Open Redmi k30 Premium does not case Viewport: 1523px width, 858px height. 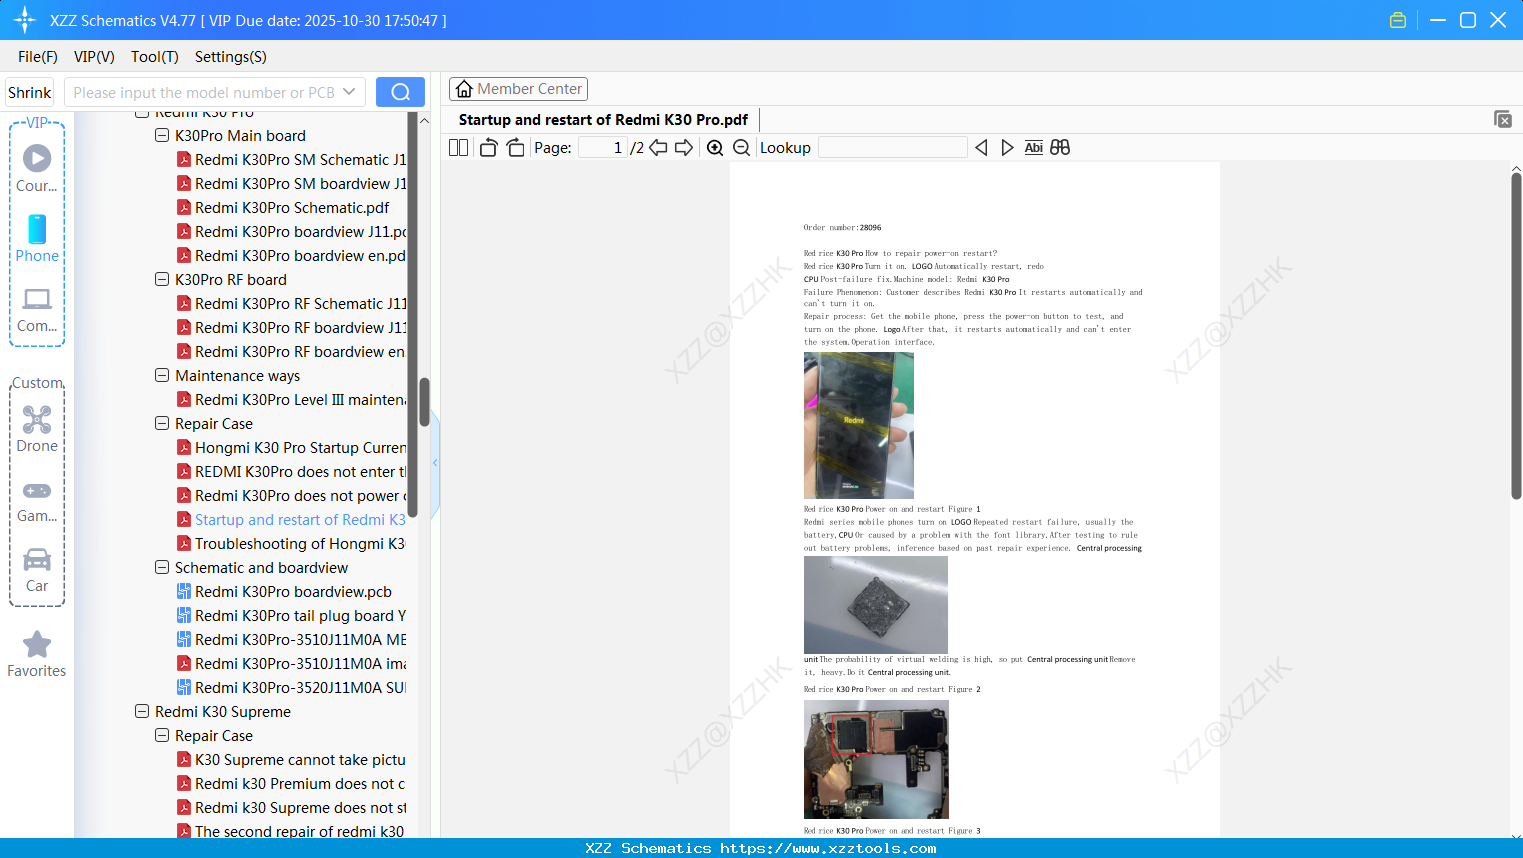300,784
